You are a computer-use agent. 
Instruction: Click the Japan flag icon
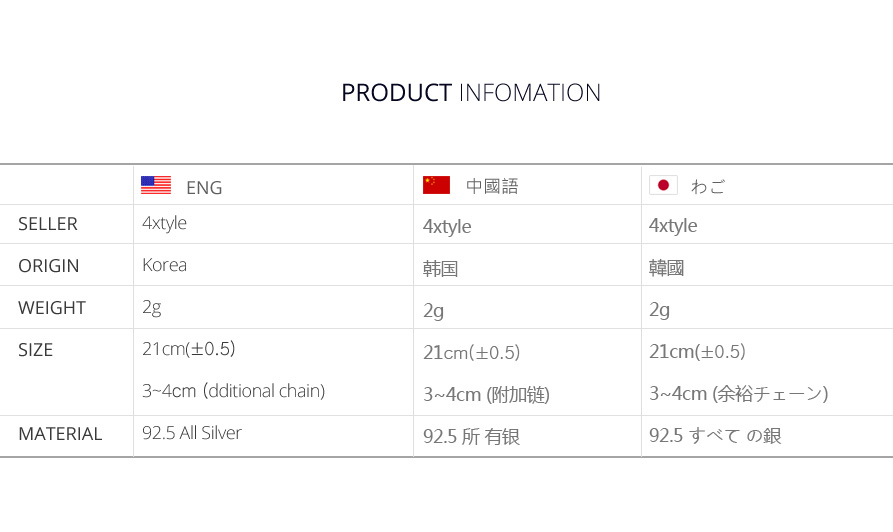pyautogui.click(x=663, y=185)
